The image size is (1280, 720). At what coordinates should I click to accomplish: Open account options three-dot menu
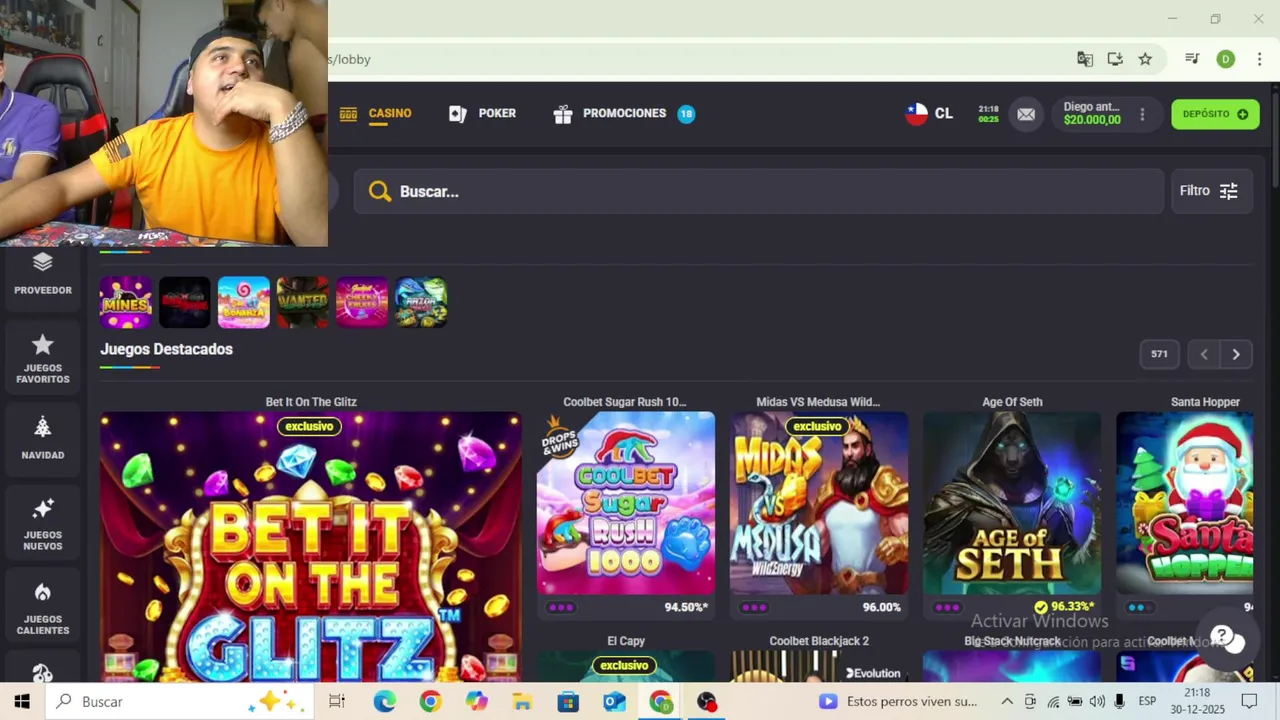click(x=1142, y=114)
